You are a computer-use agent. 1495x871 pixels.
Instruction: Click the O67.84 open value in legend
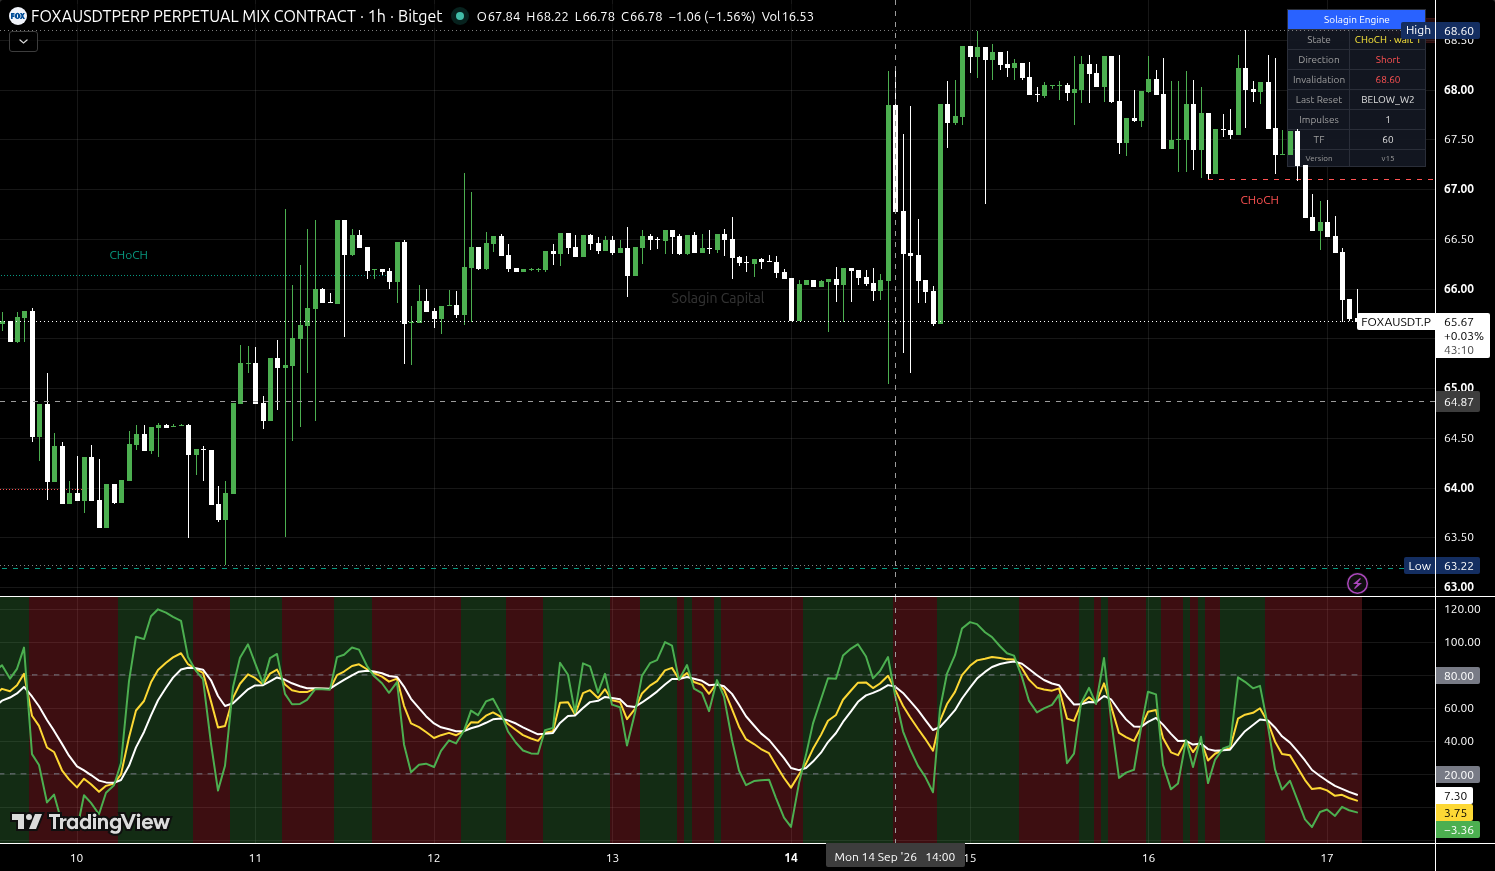point(498,16)
